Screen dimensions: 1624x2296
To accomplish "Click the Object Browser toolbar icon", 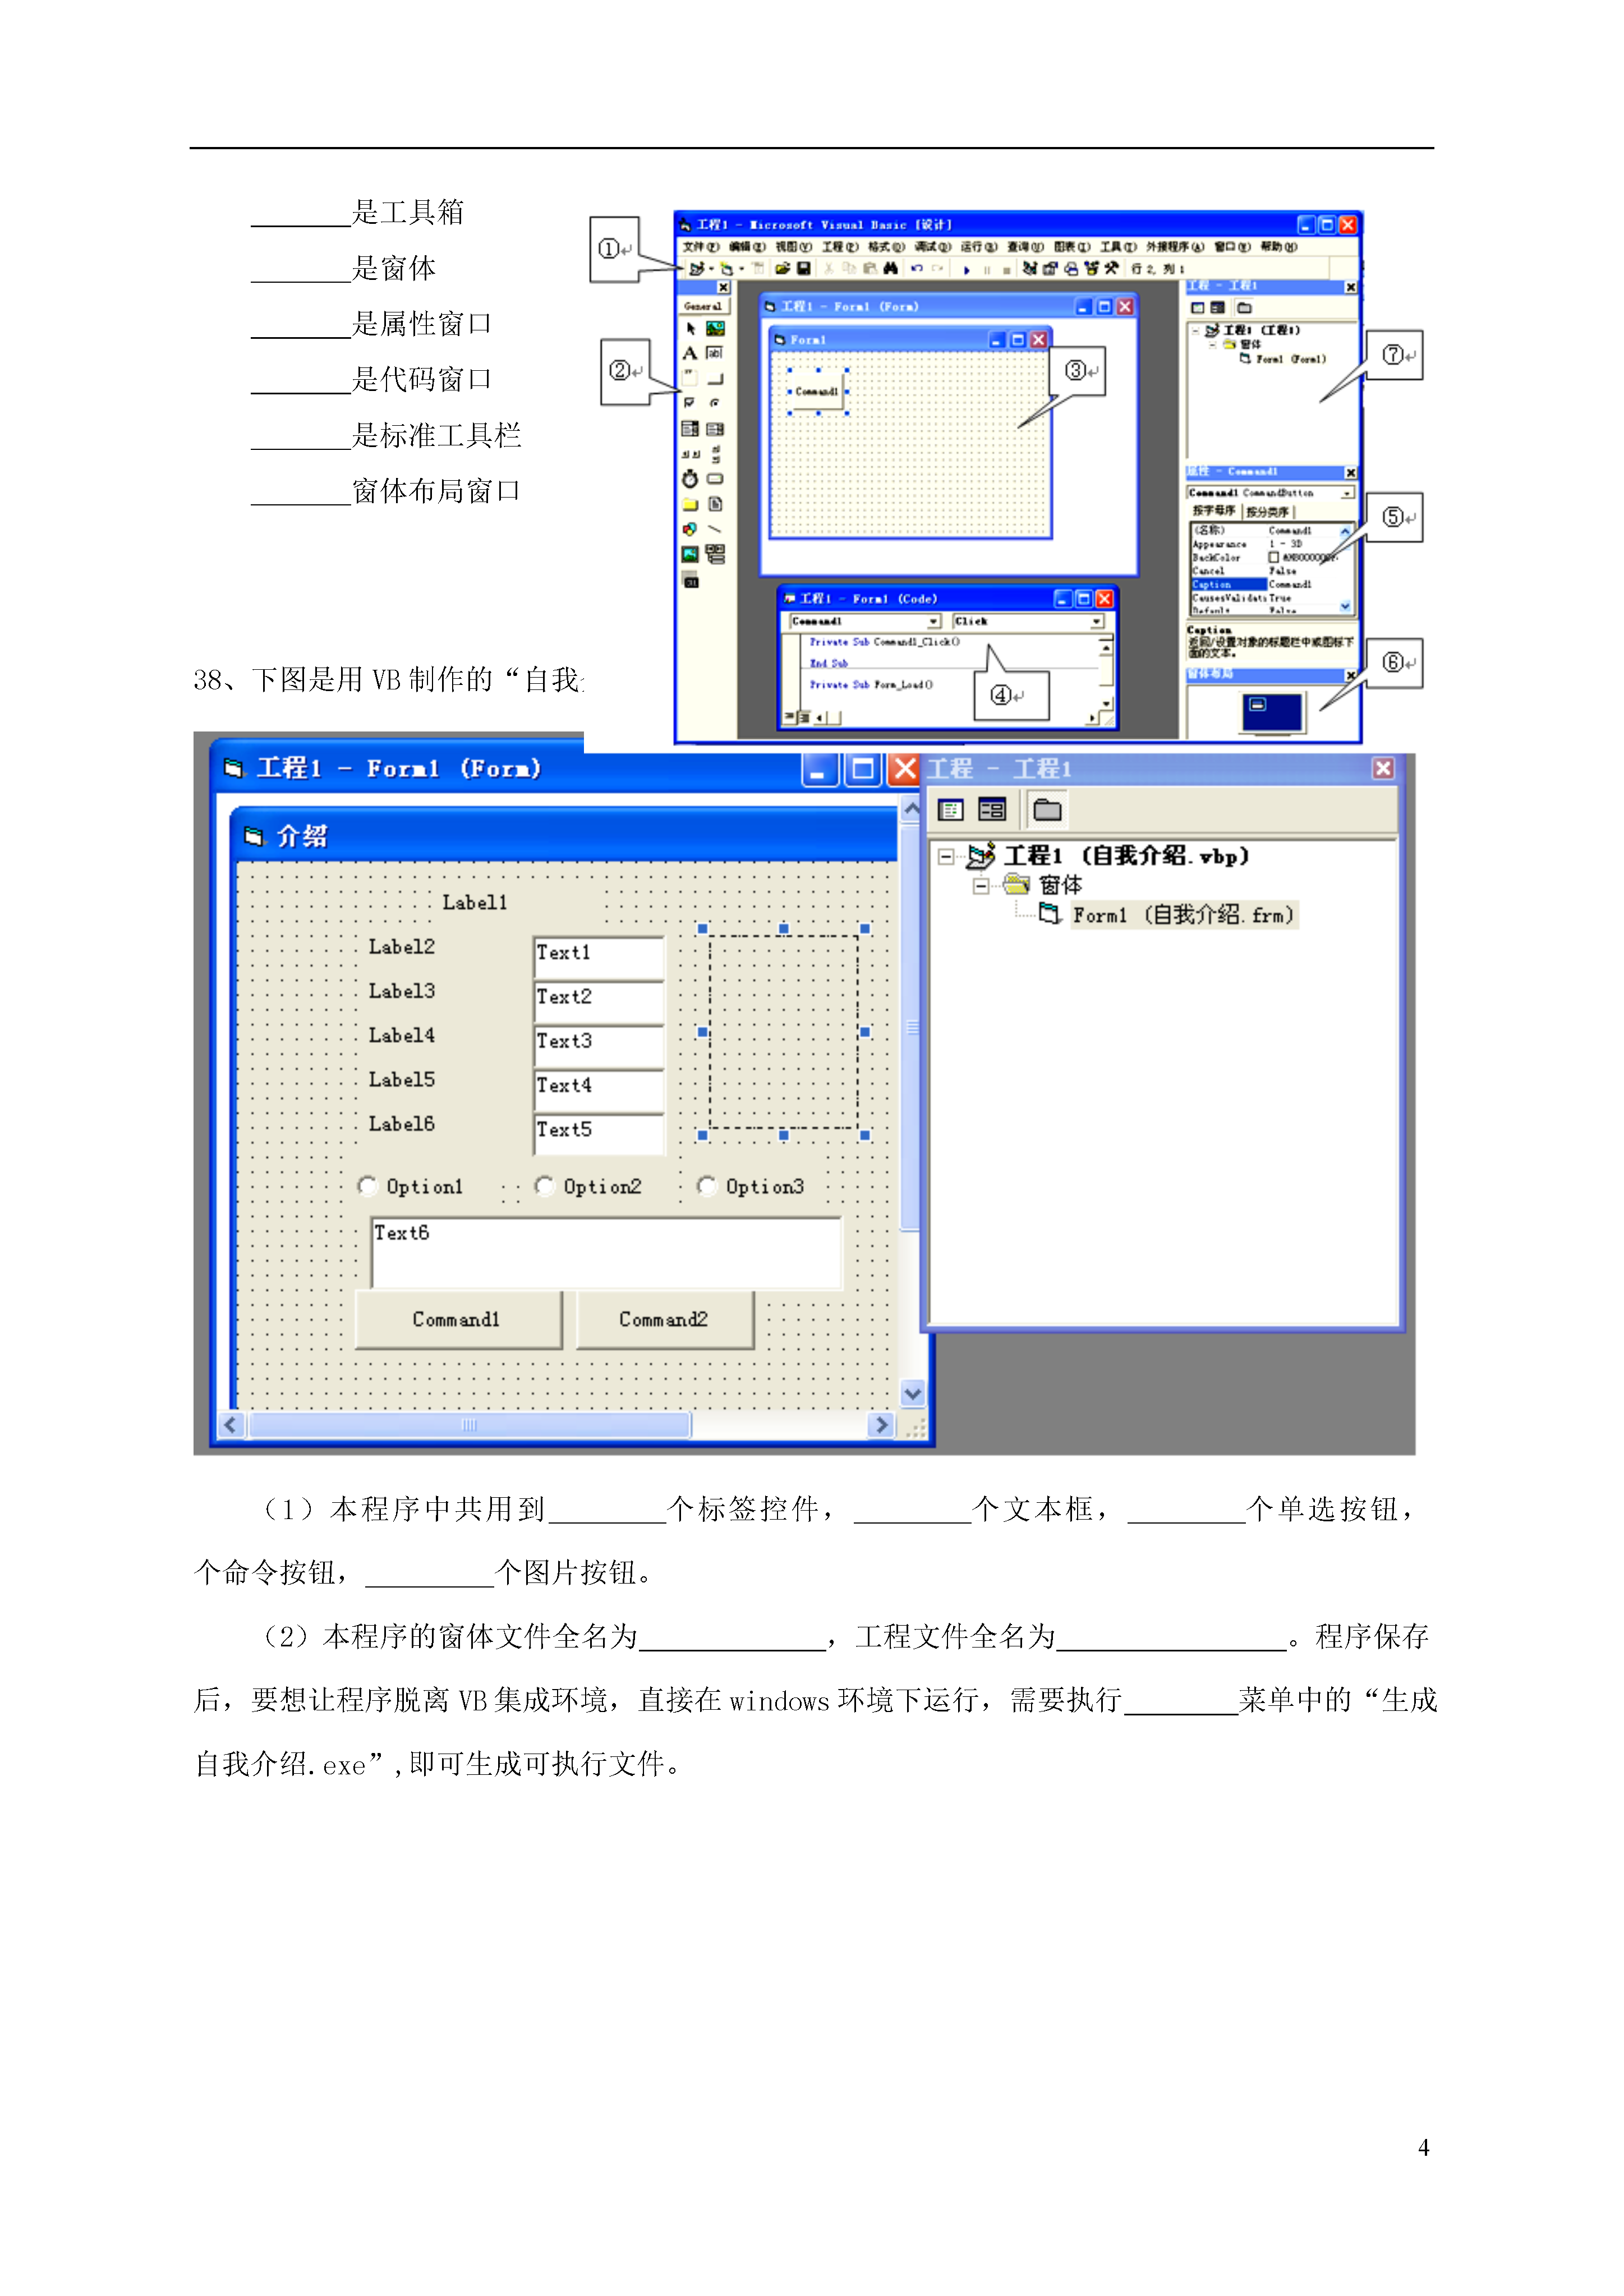I will 1091,268.
